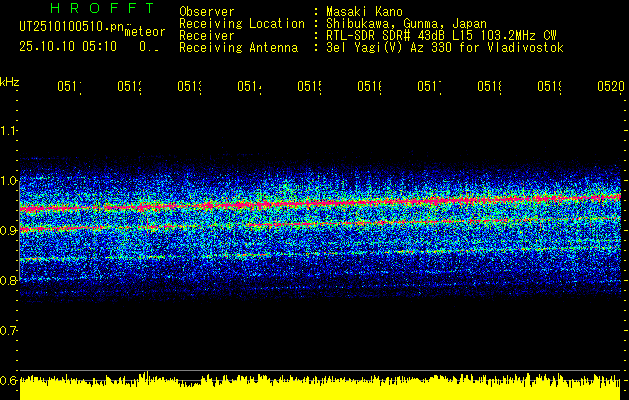Click the 0515 time marker

click(310, 87)
